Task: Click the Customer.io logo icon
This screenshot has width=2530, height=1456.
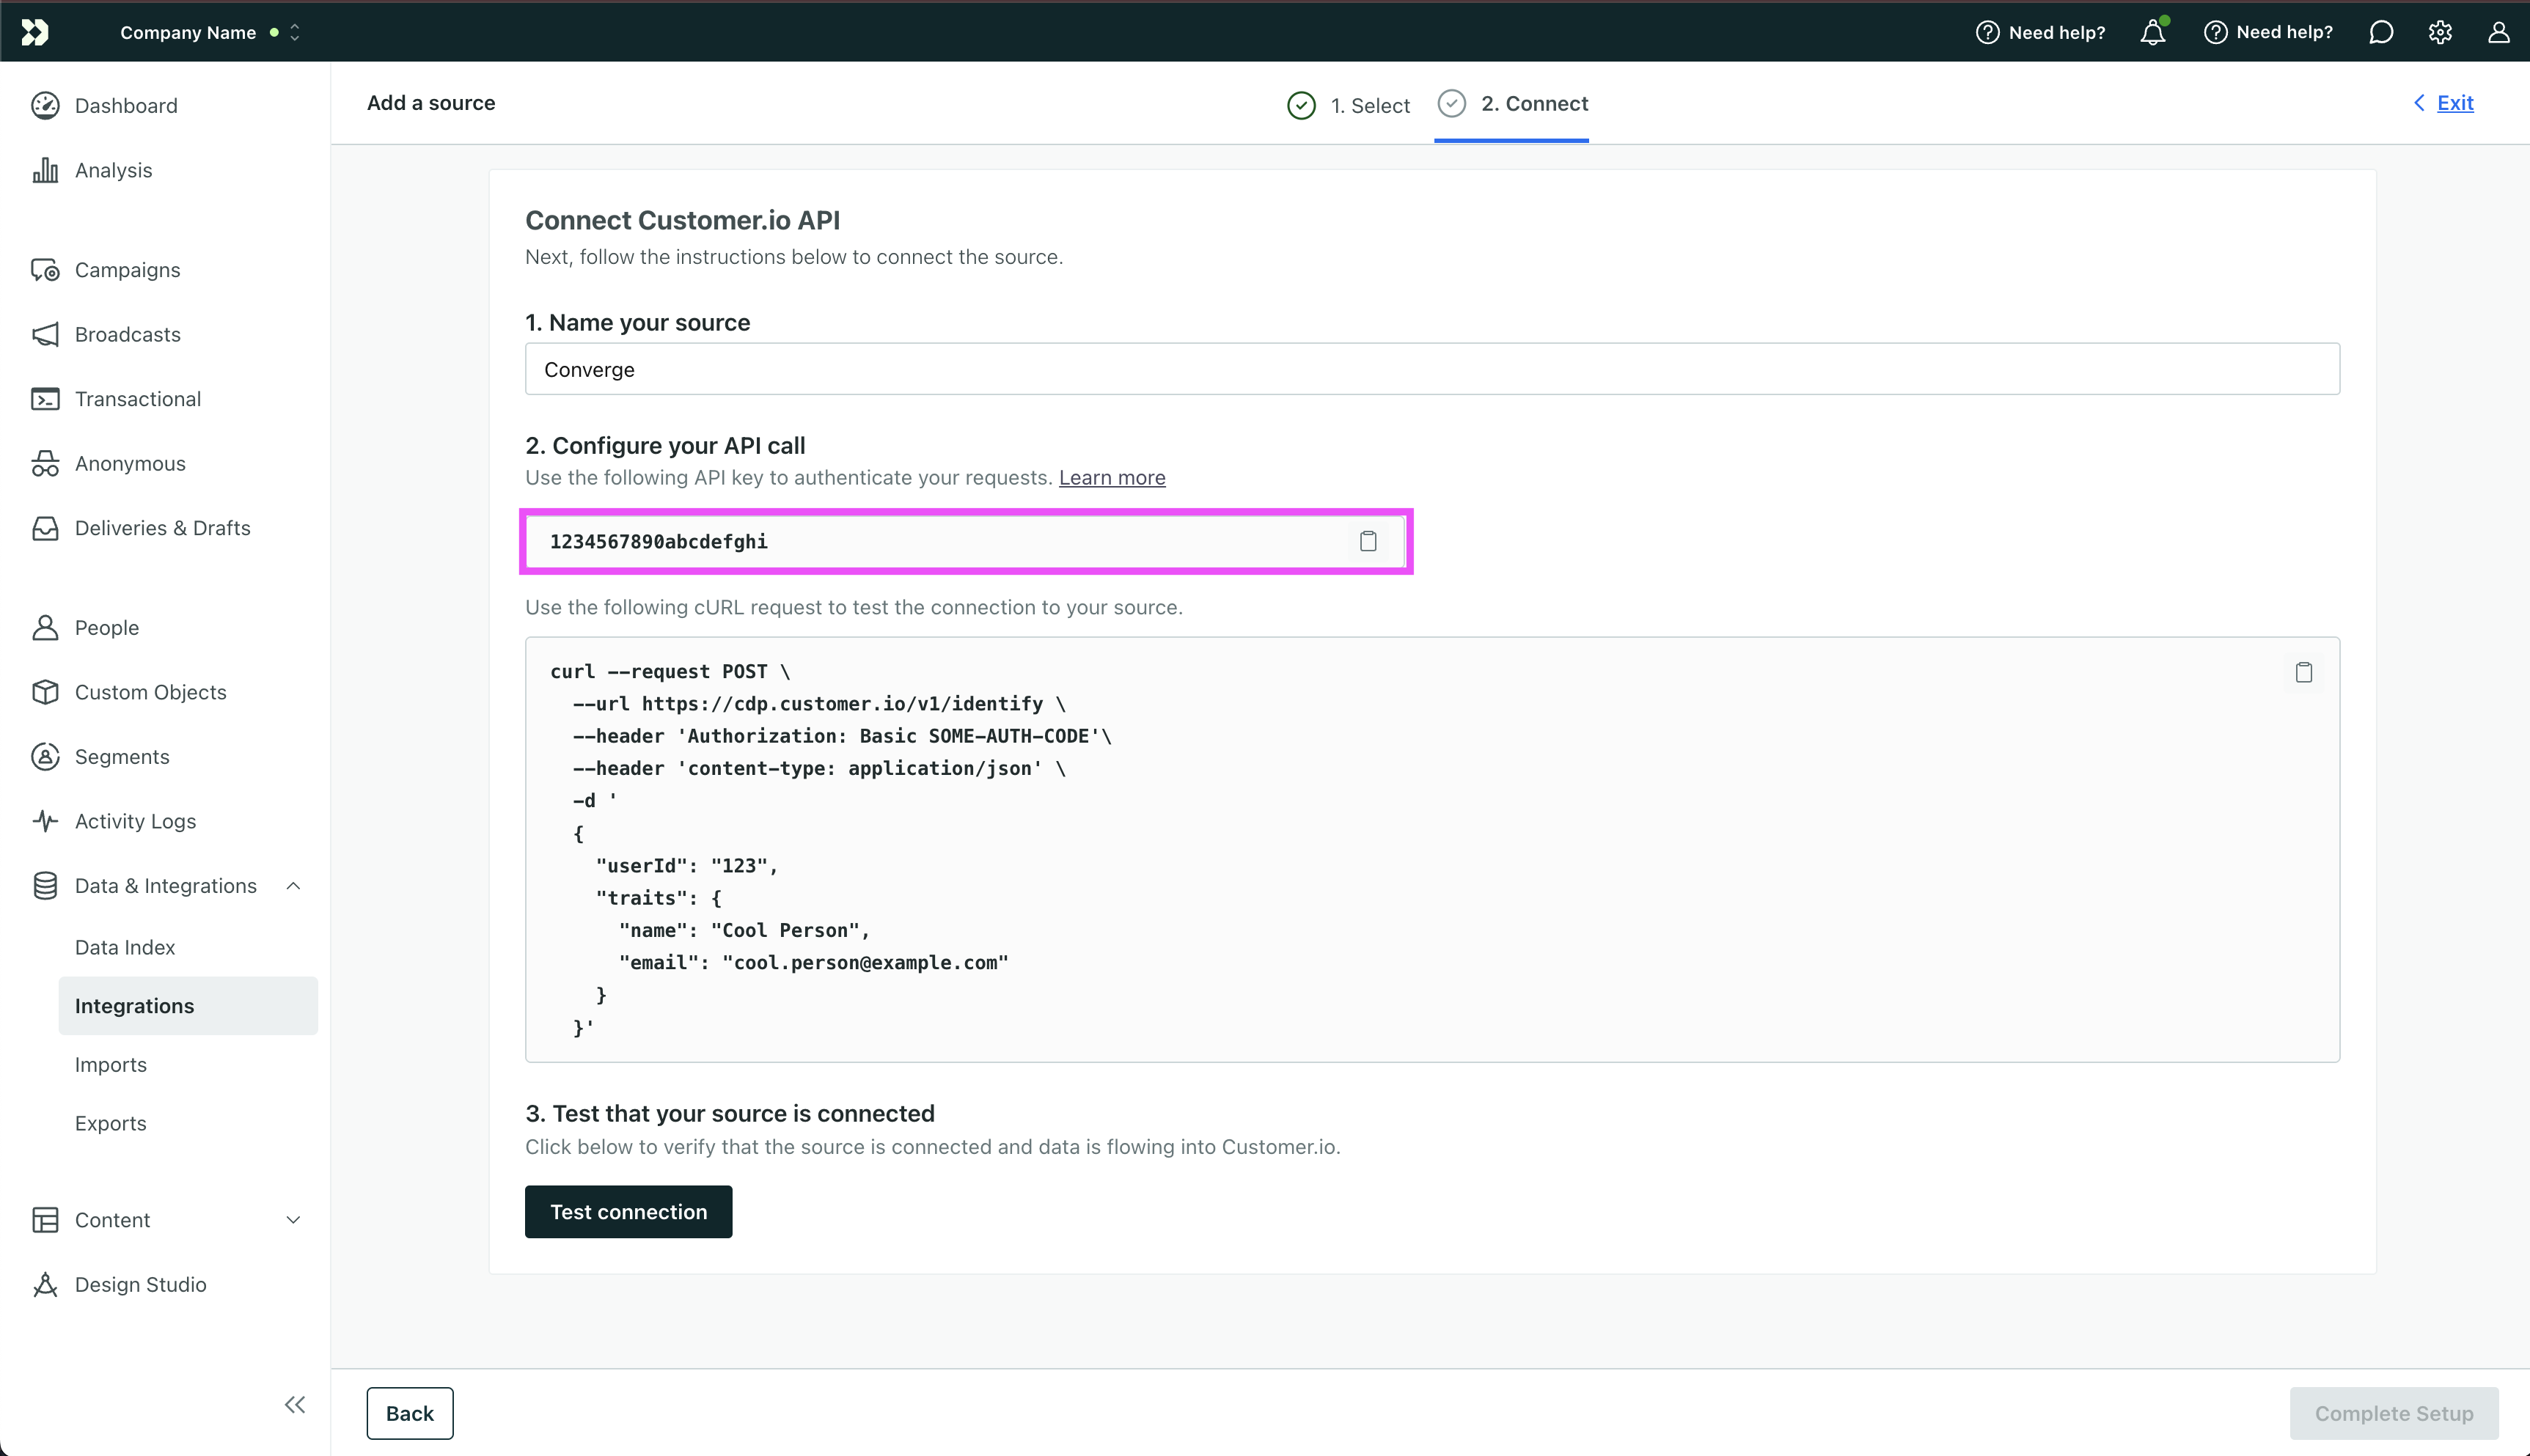Action: (35, 32)
